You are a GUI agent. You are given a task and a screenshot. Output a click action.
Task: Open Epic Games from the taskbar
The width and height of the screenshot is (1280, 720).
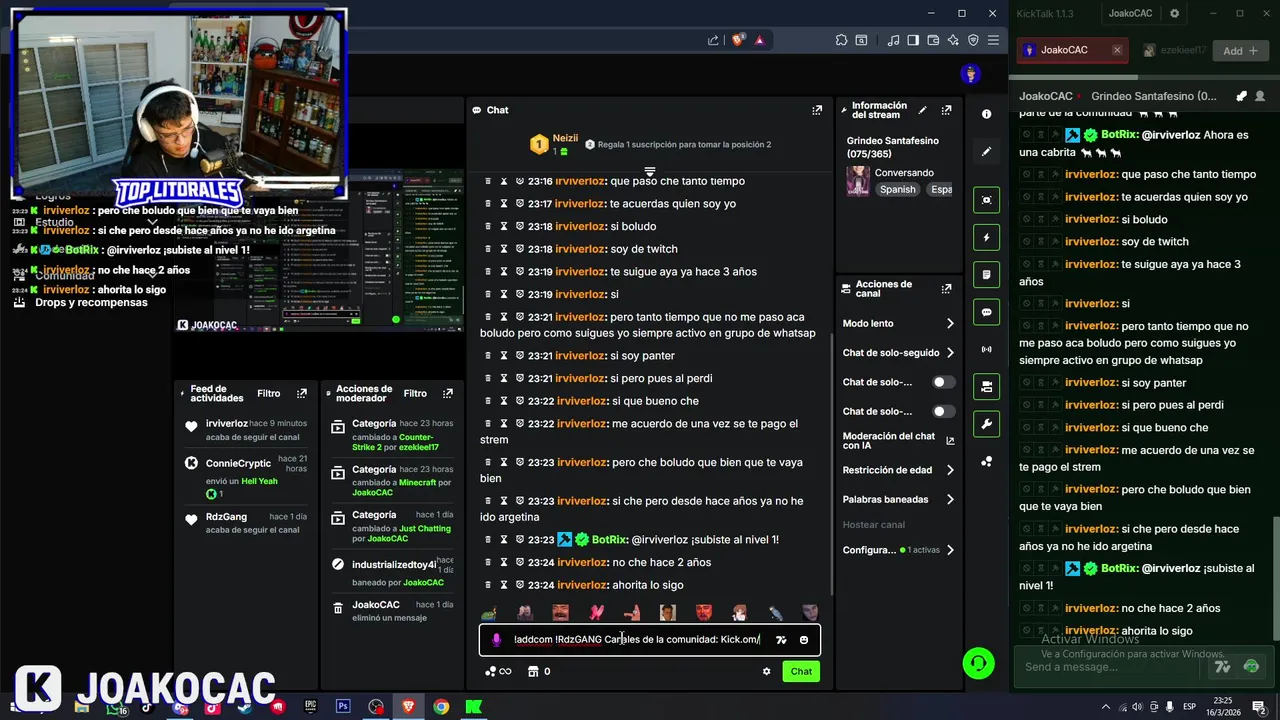click(x=310, y=707)
